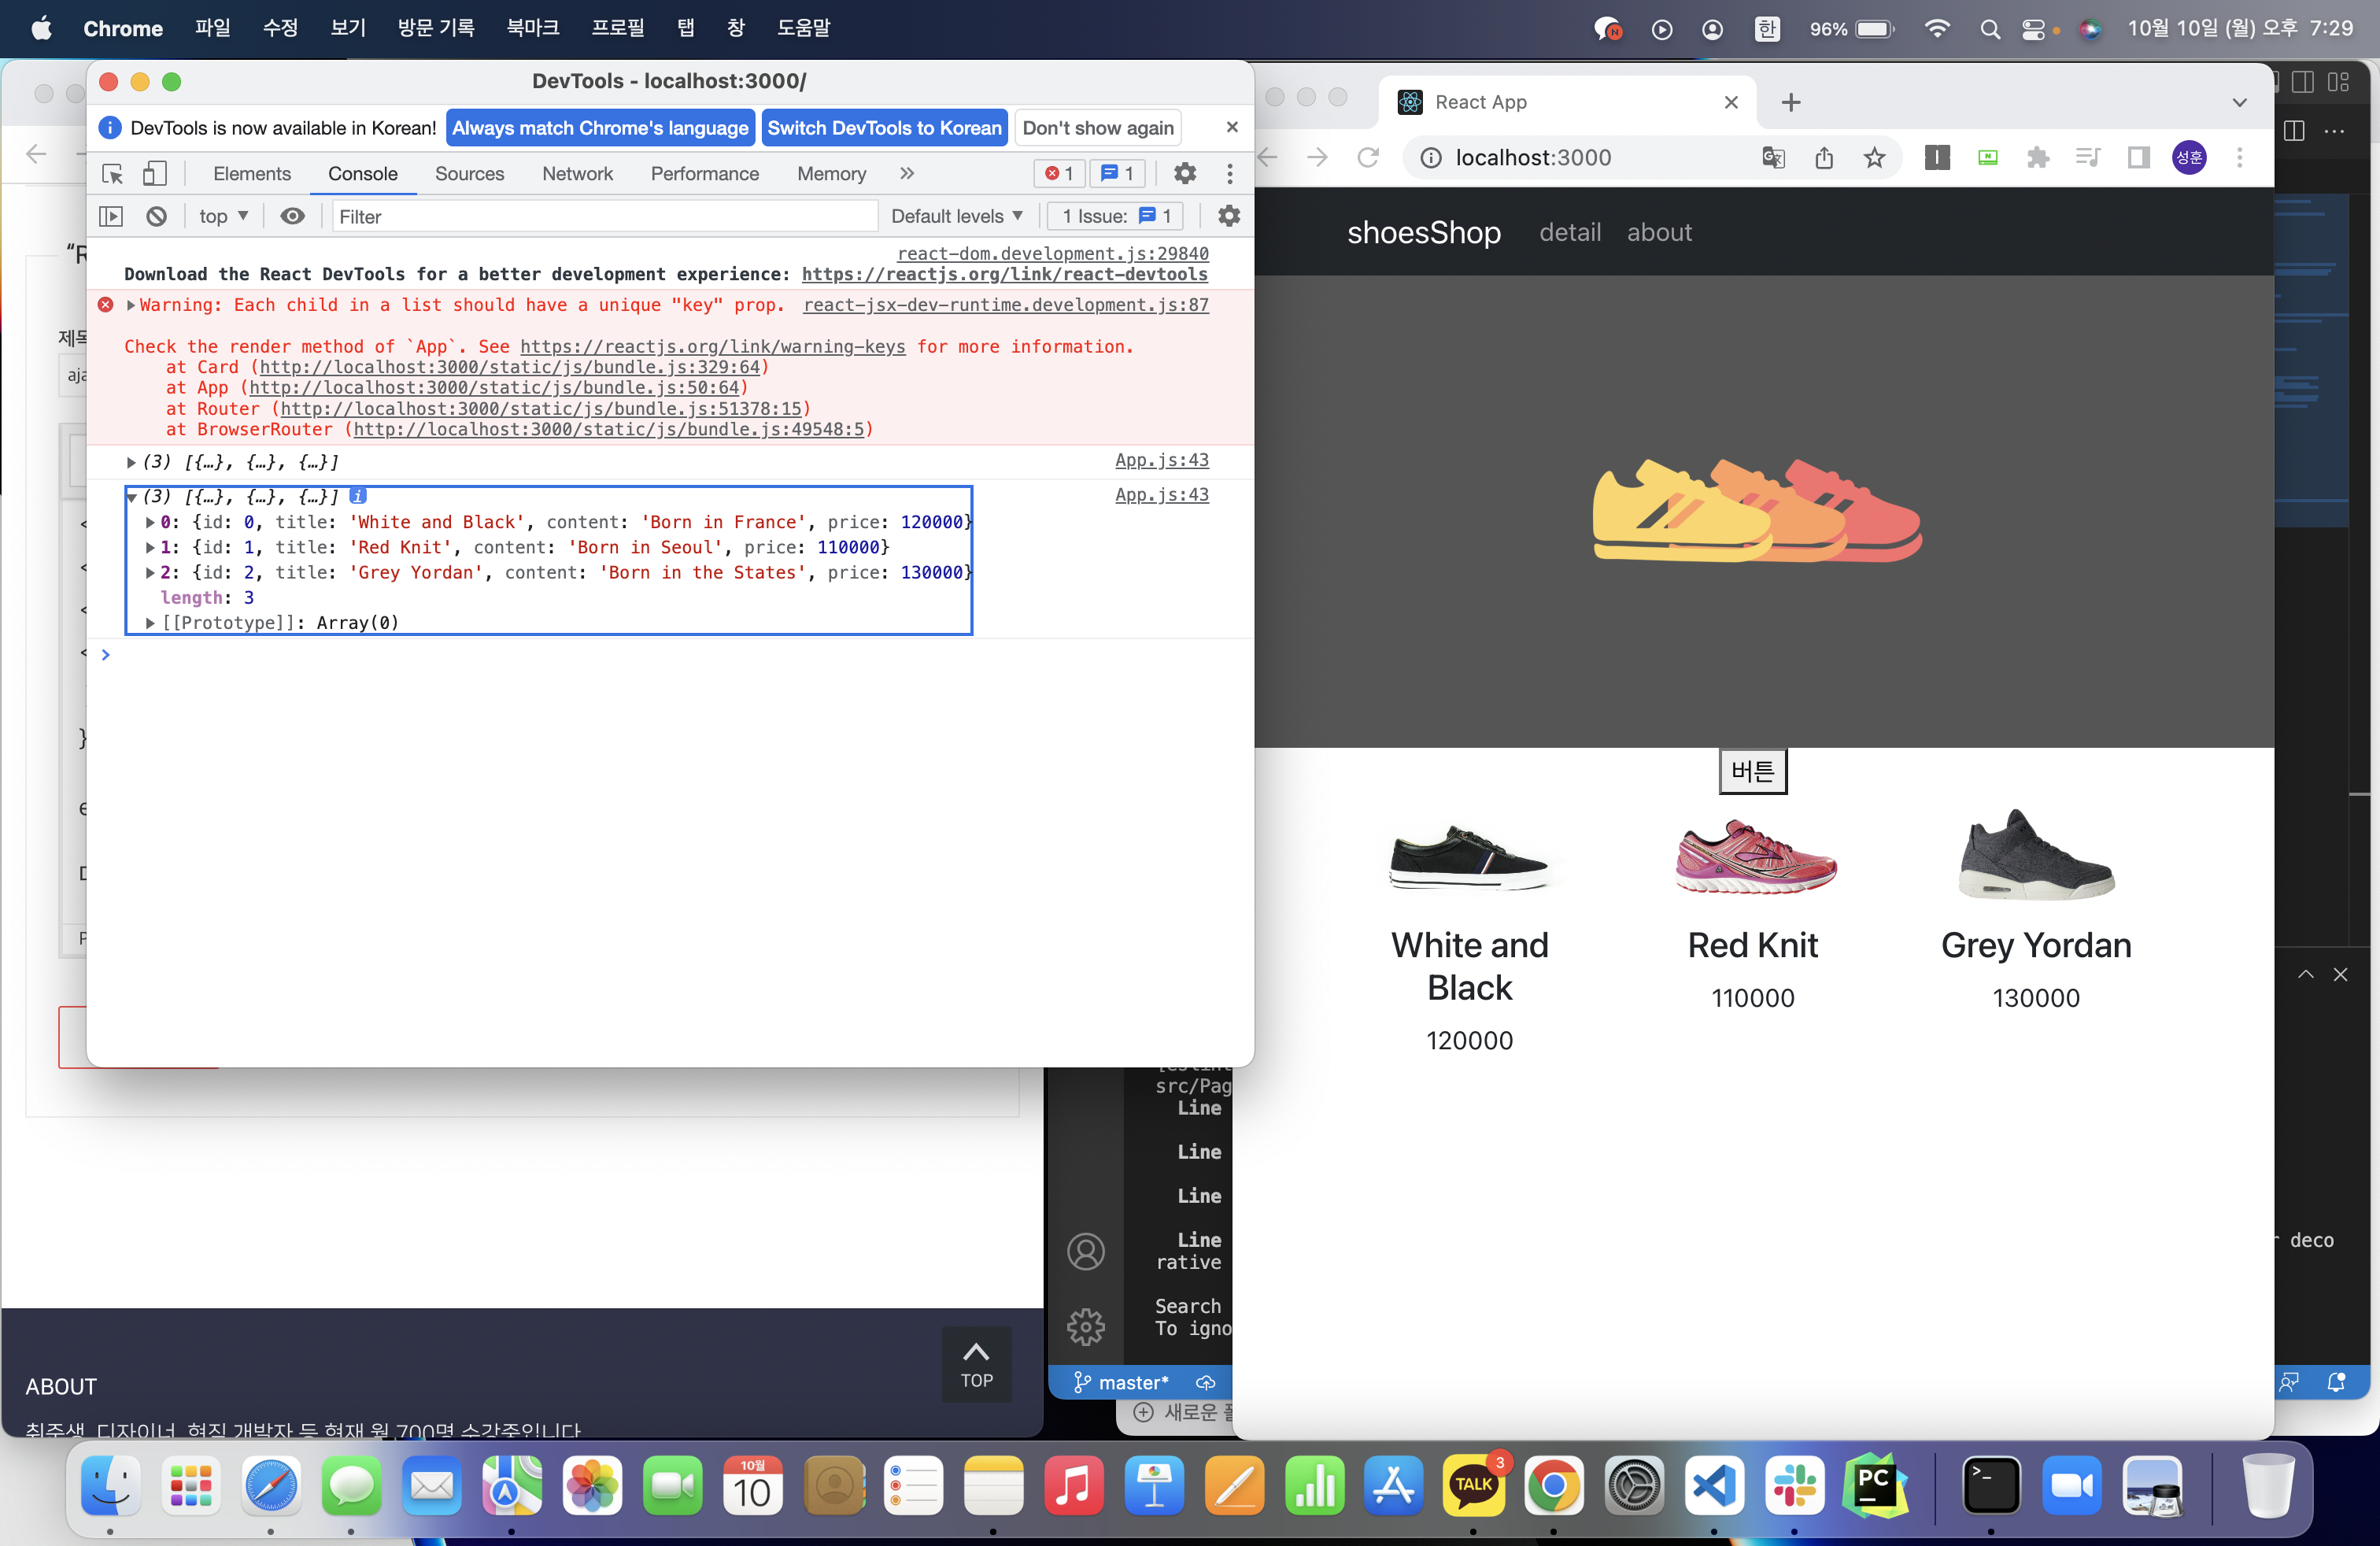Click 'Always match Chrome's language' button
The height and width of the screenshot is (1546, 2380).
tap(600, 128)
